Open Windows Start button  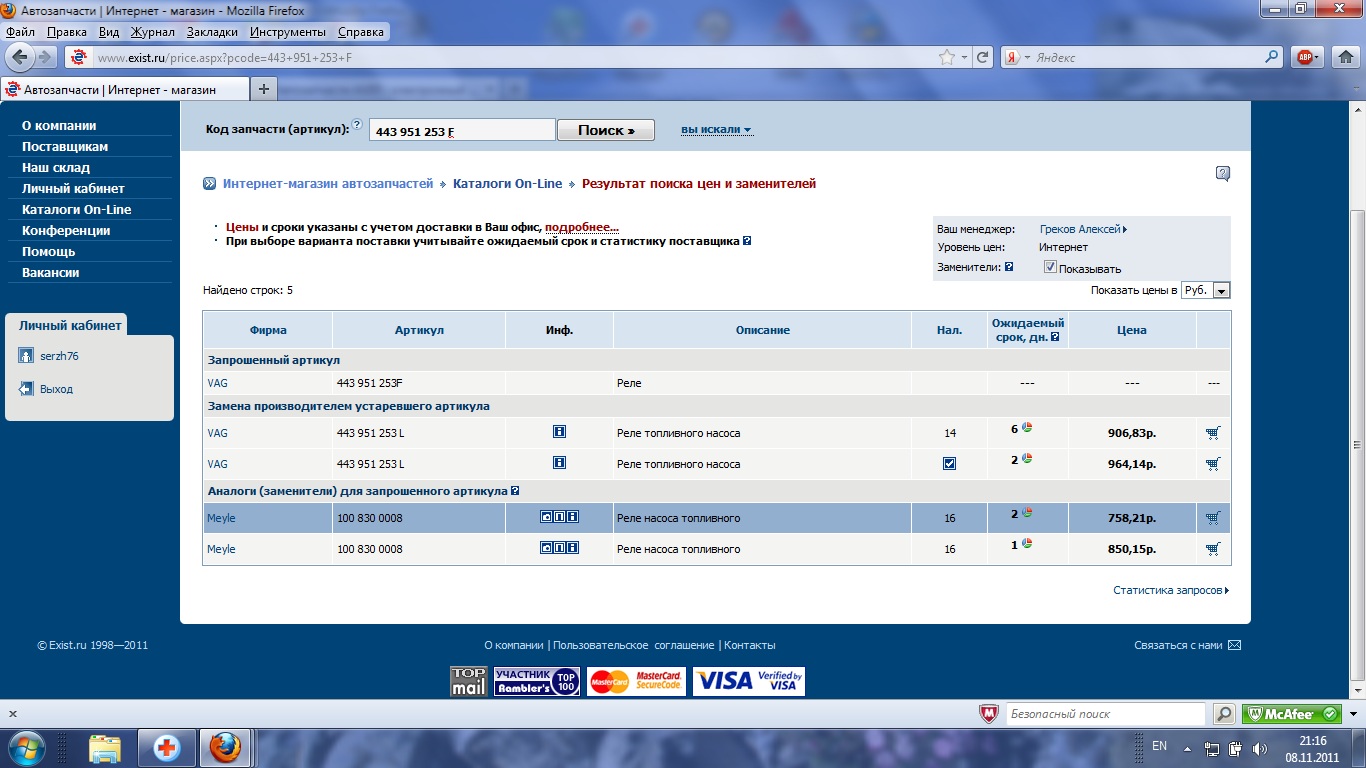[x=25, y=748]
